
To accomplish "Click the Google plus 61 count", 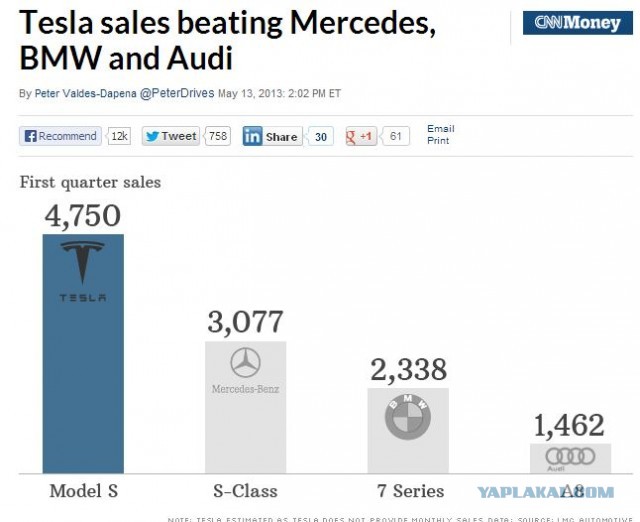I will click(396, 136).
